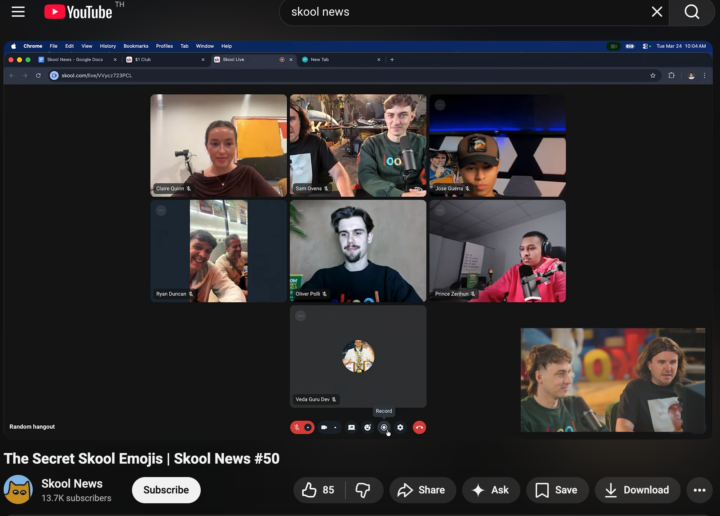The image size is (720, 516).
Task: Open the Chrome menu in menu bar
Action: [x=33, y=46]
